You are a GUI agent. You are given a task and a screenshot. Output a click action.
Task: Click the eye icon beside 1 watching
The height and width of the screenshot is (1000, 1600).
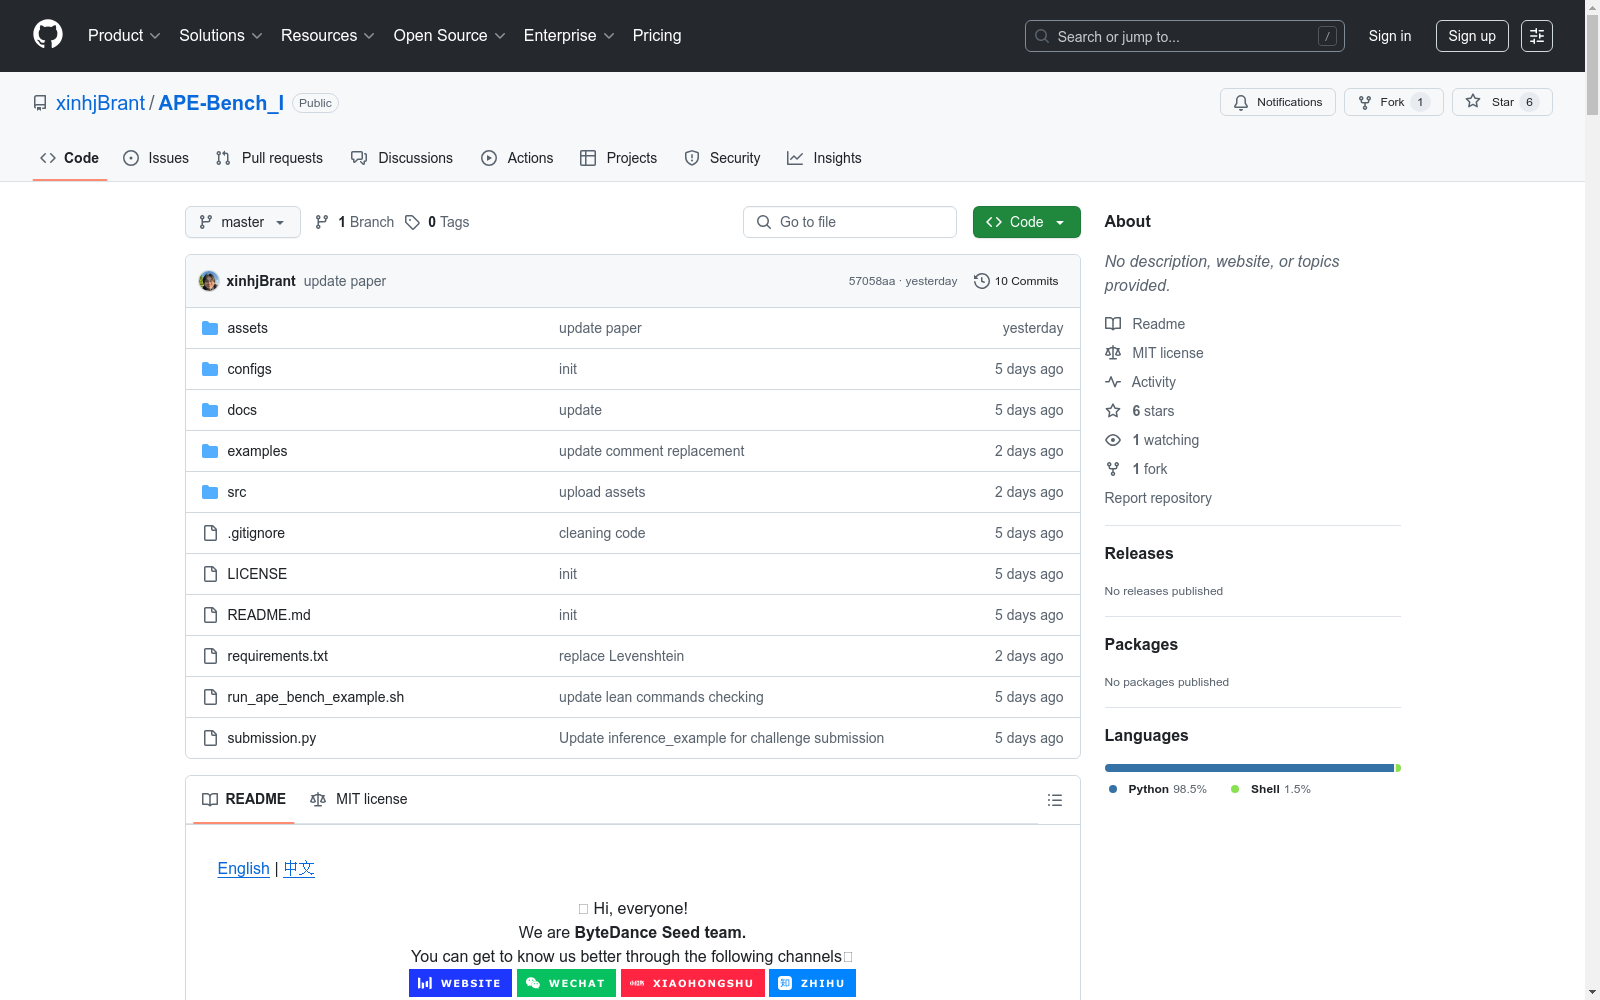click(1113, 440)
